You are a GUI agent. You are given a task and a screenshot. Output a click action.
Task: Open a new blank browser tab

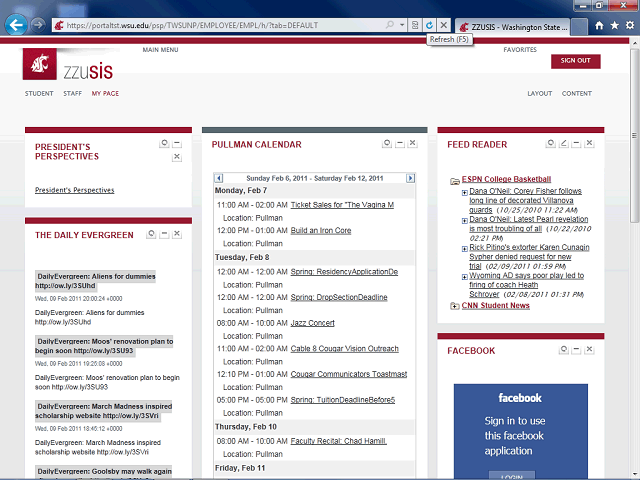(x=579, y=27)
